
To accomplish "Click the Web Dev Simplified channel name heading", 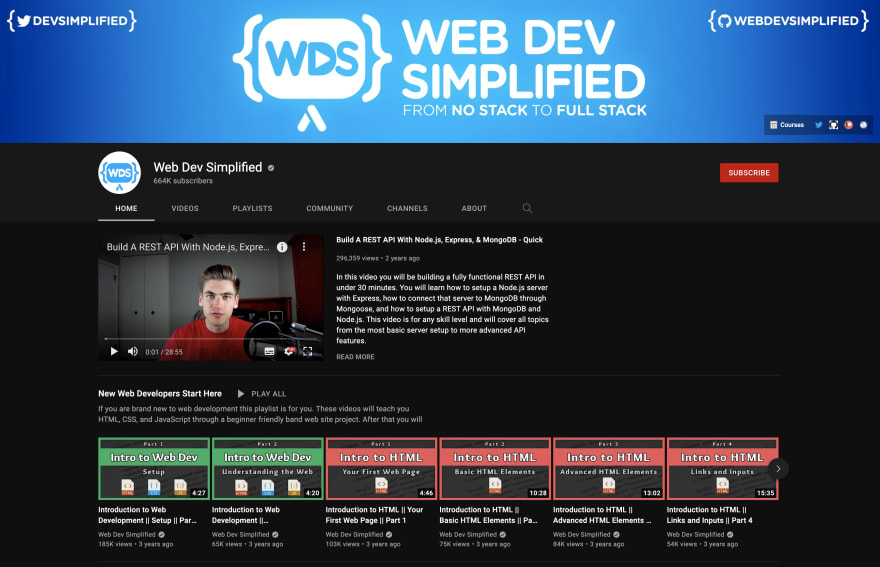I will [x=208, y=167].
